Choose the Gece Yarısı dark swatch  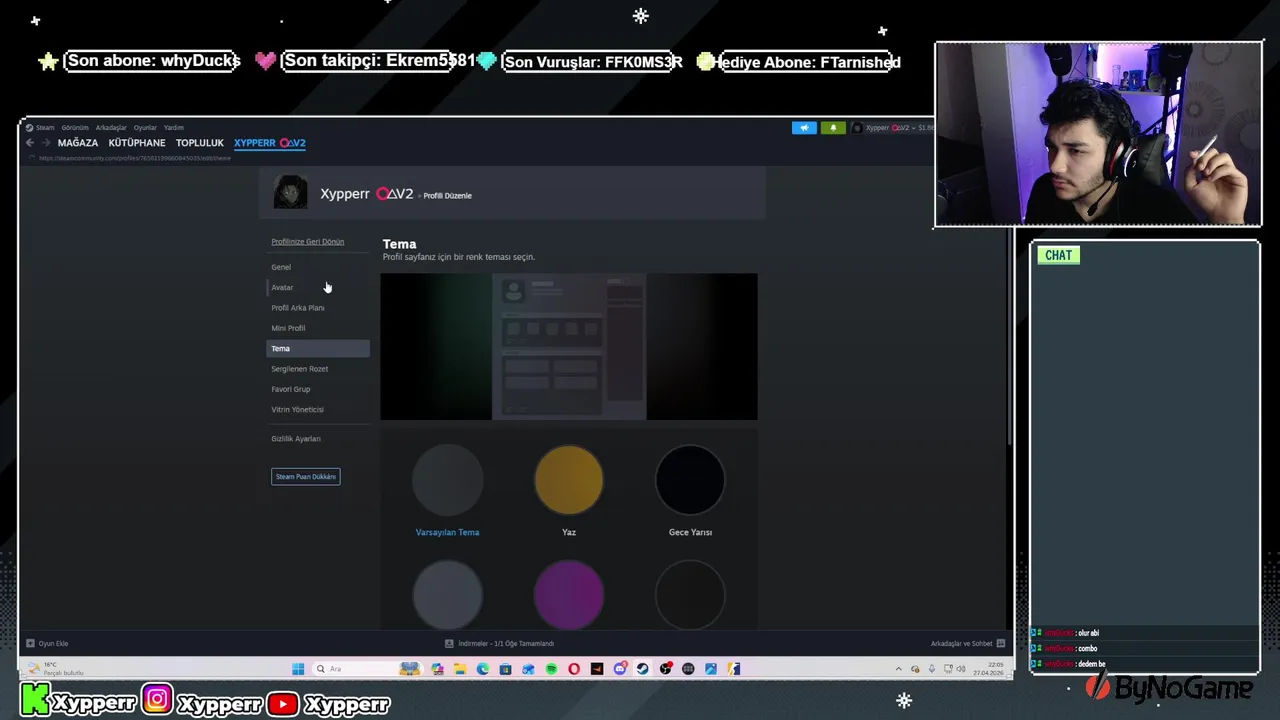click(x=690, y=480)
